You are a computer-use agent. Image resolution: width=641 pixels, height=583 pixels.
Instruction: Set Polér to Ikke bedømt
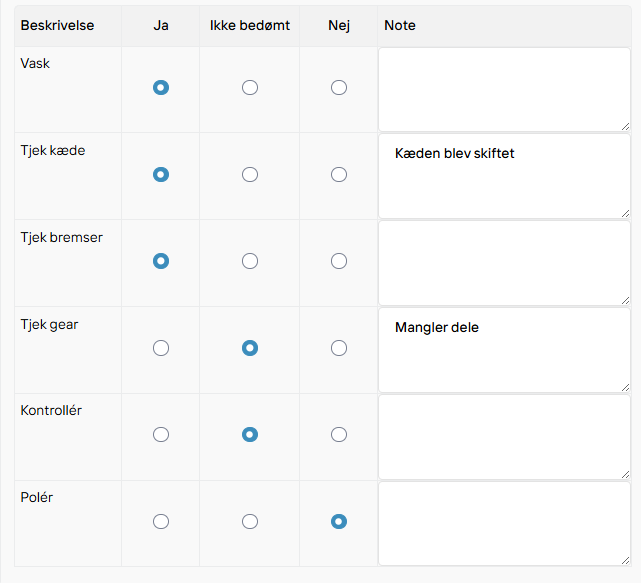point(250,522)
